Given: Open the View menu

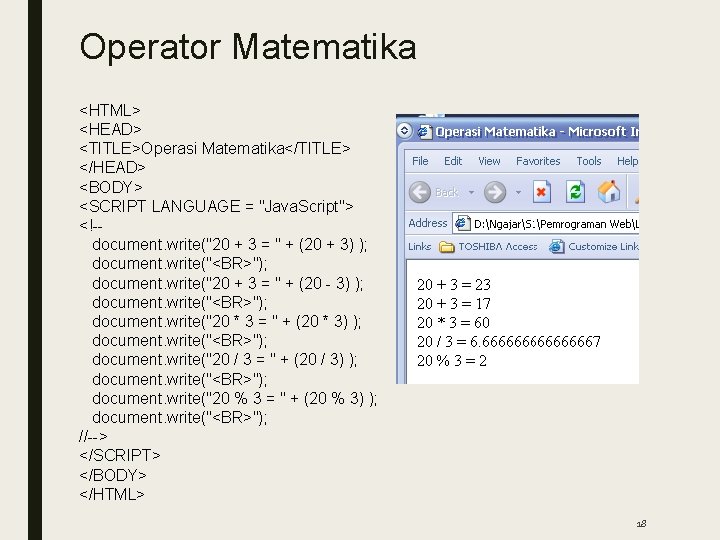Looking at the screenshot, I should [489, 161].
